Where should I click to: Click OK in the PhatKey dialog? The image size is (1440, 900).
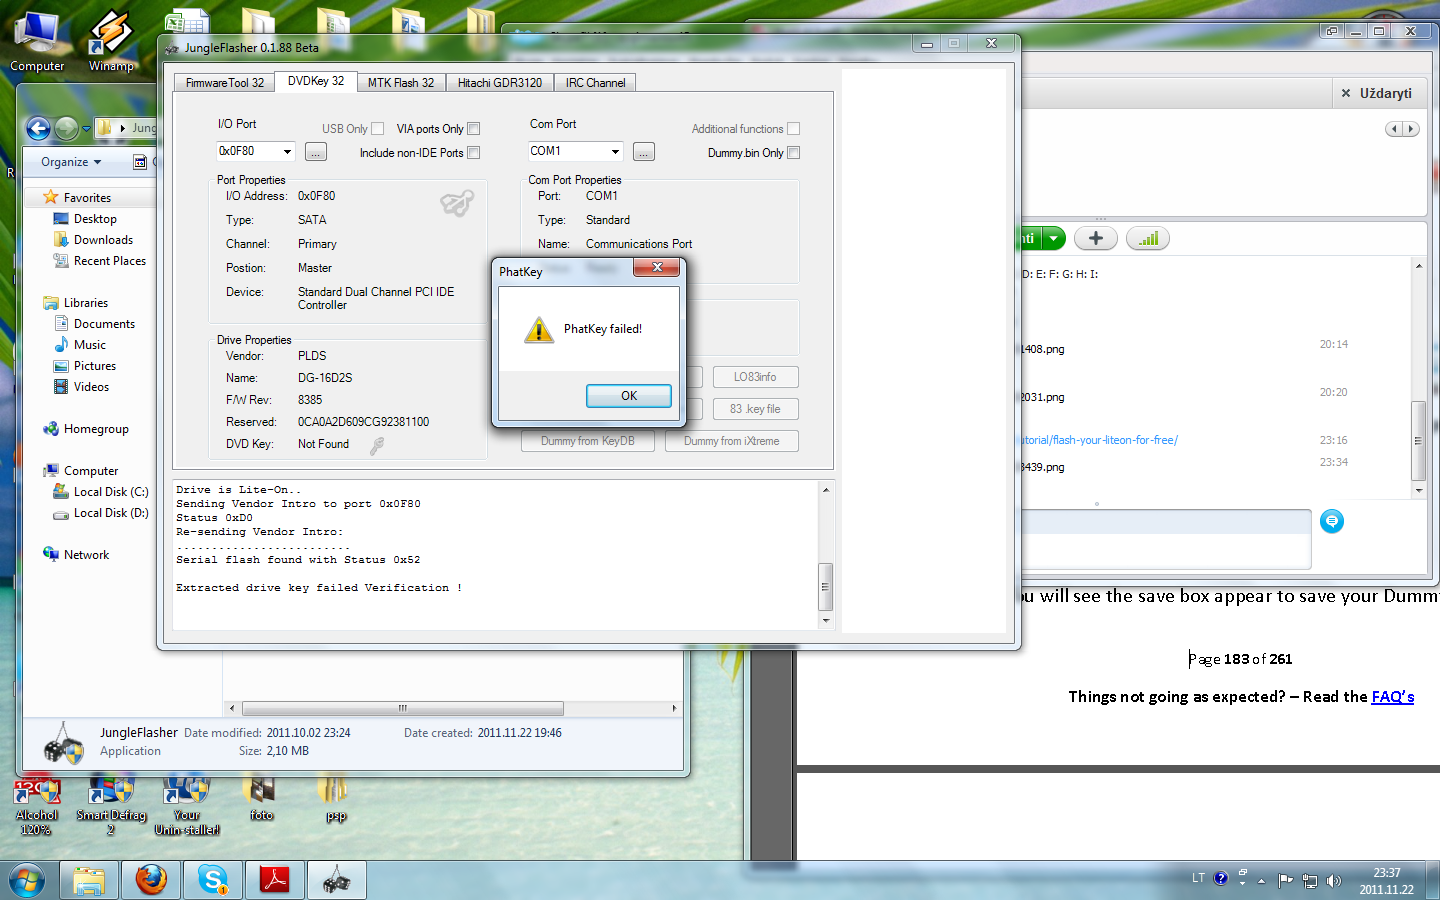(x=629, y=396)
